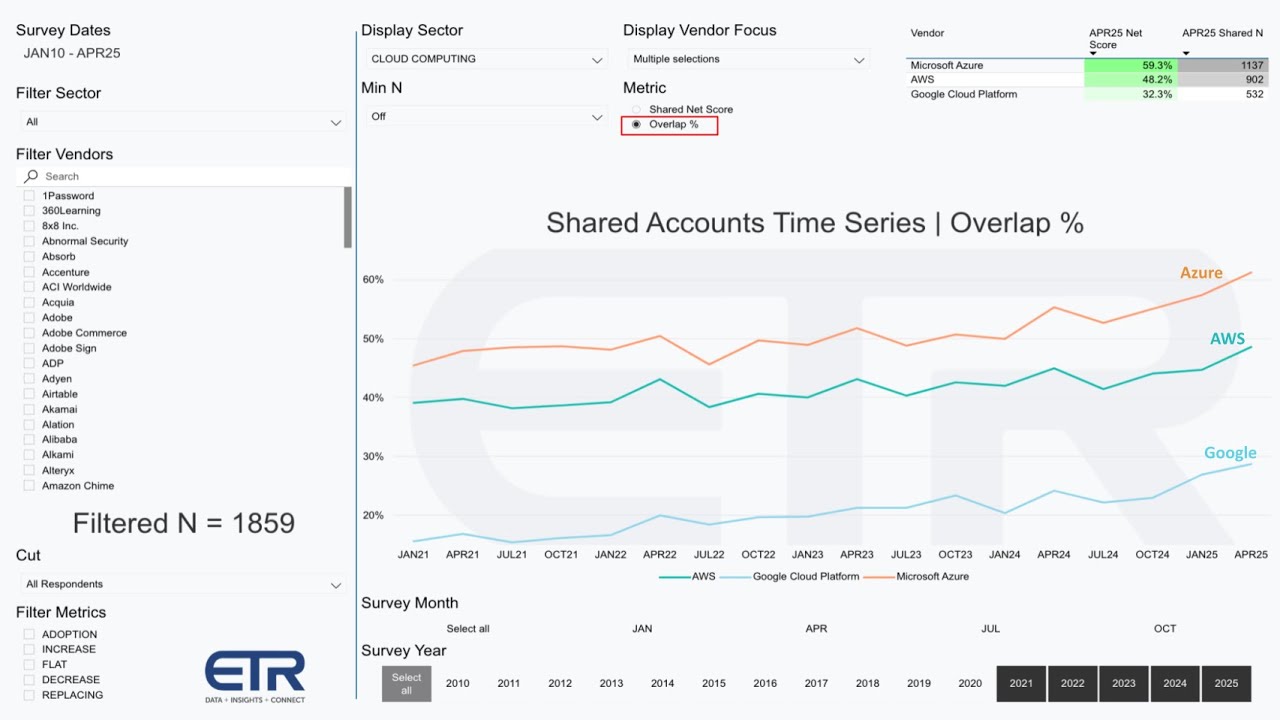Click the JAN10 - APR25 survey dates value
The image size is (1280, 720).
(72, 53)
